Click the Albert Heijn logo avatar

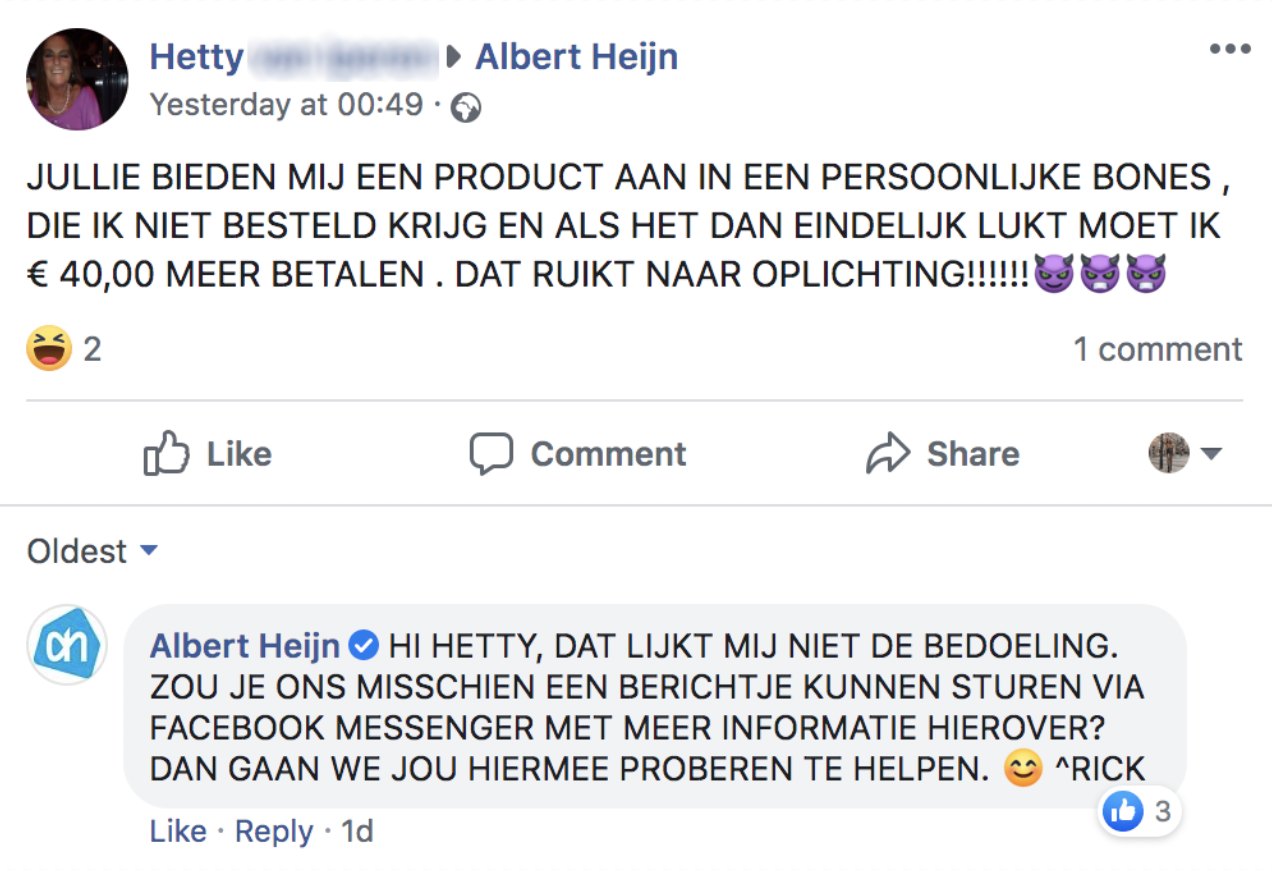[66, 645]
